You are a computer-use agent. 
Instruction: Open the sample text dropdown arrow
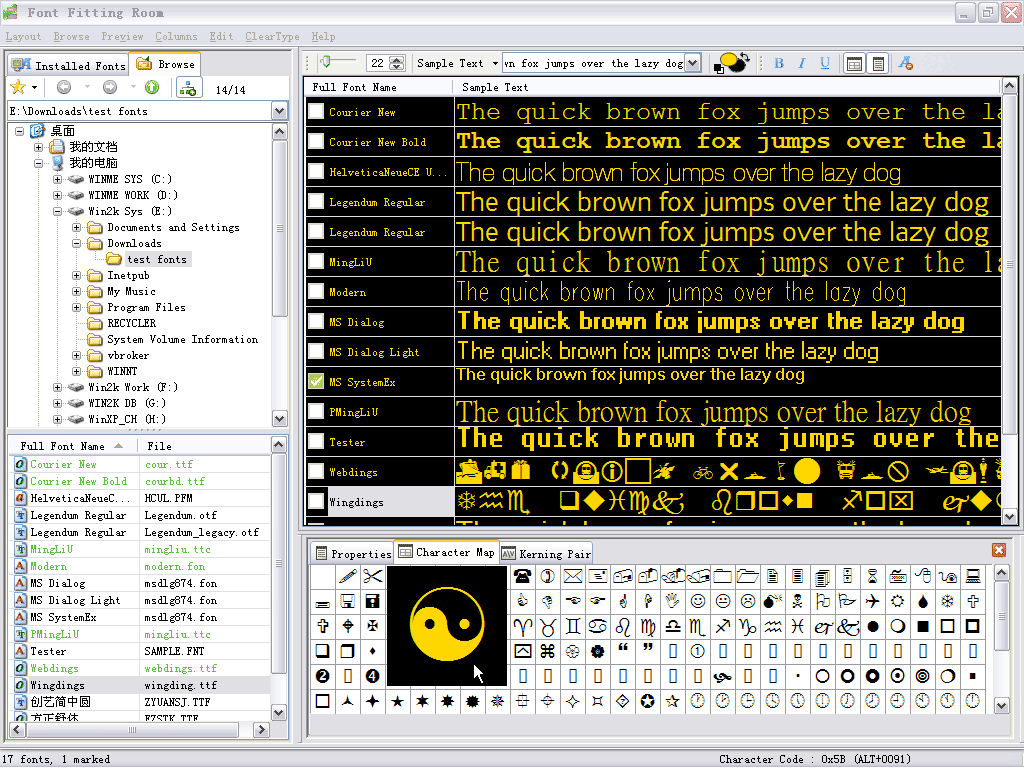point(692,63)
